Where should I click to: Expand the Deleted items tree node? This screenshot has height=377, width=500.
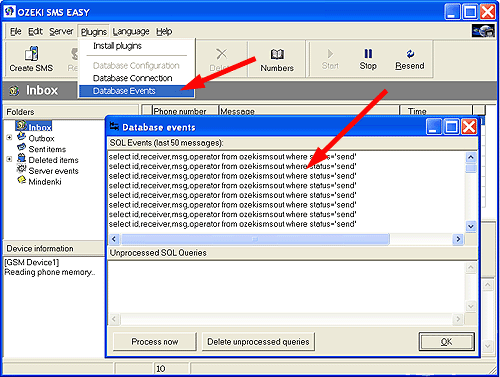[x=9, y=159]
